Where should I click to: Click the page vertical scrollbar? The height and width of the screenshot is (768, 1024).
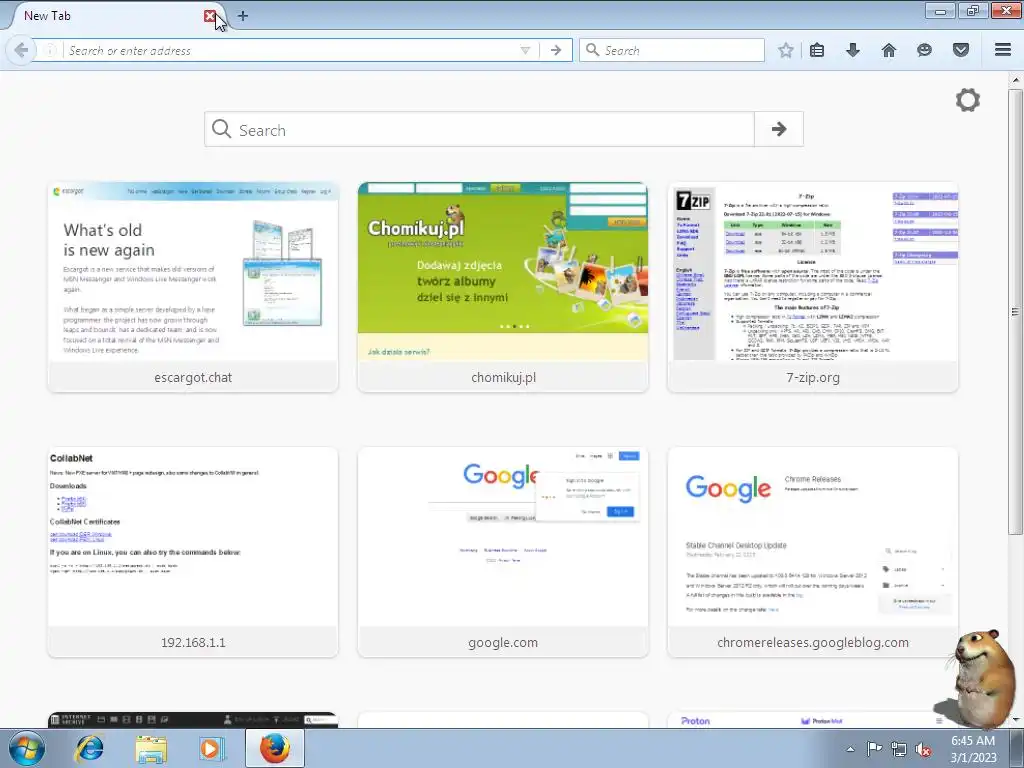(x=1015, y=312)
